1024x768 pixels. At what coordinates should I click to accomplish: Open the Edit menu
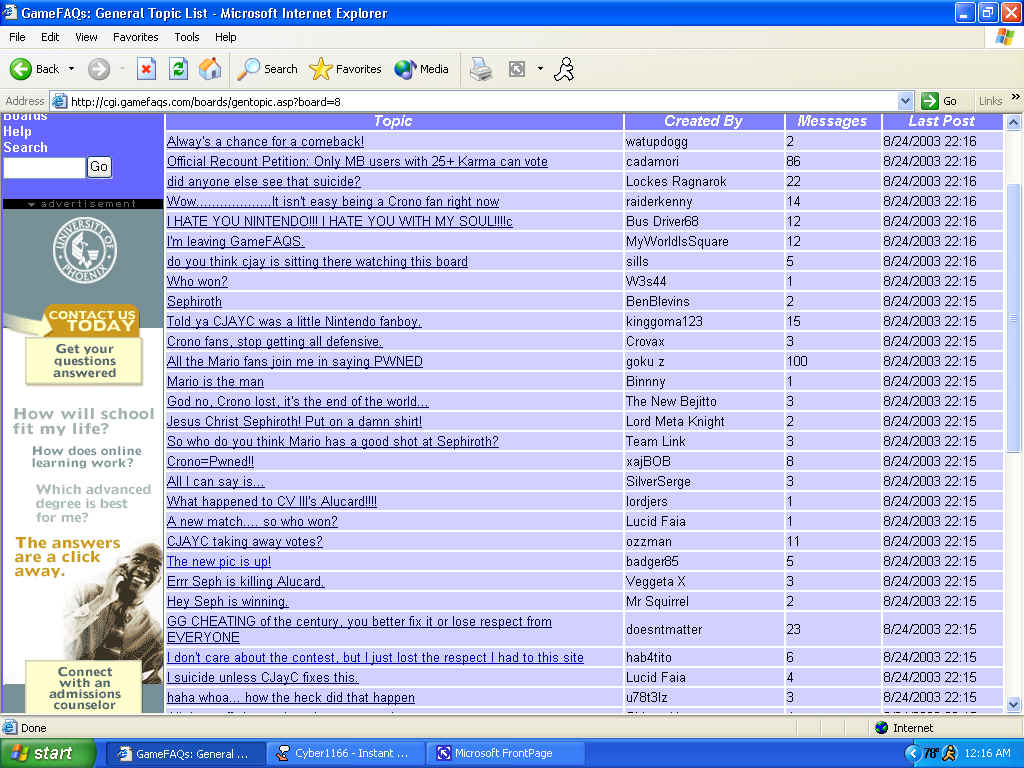[x=50, y=37]
